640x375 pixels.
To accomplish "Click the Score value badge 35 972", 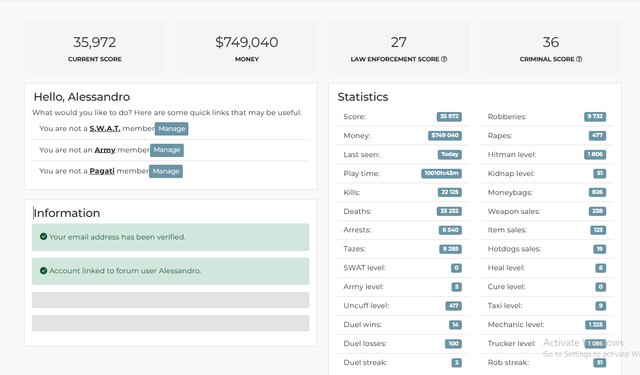I will tap(449, 117).
